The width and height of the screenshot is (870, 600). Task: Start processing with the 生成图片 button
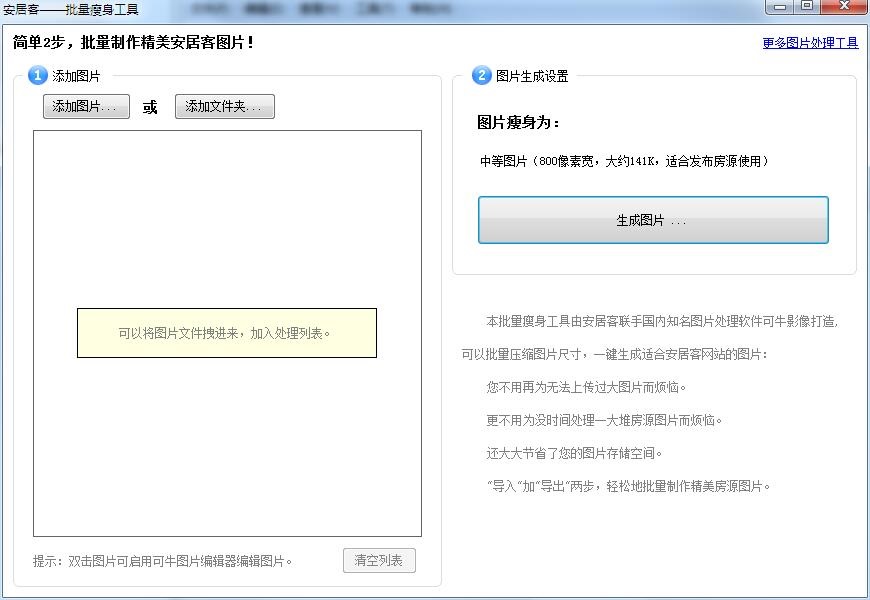point(653,220)
